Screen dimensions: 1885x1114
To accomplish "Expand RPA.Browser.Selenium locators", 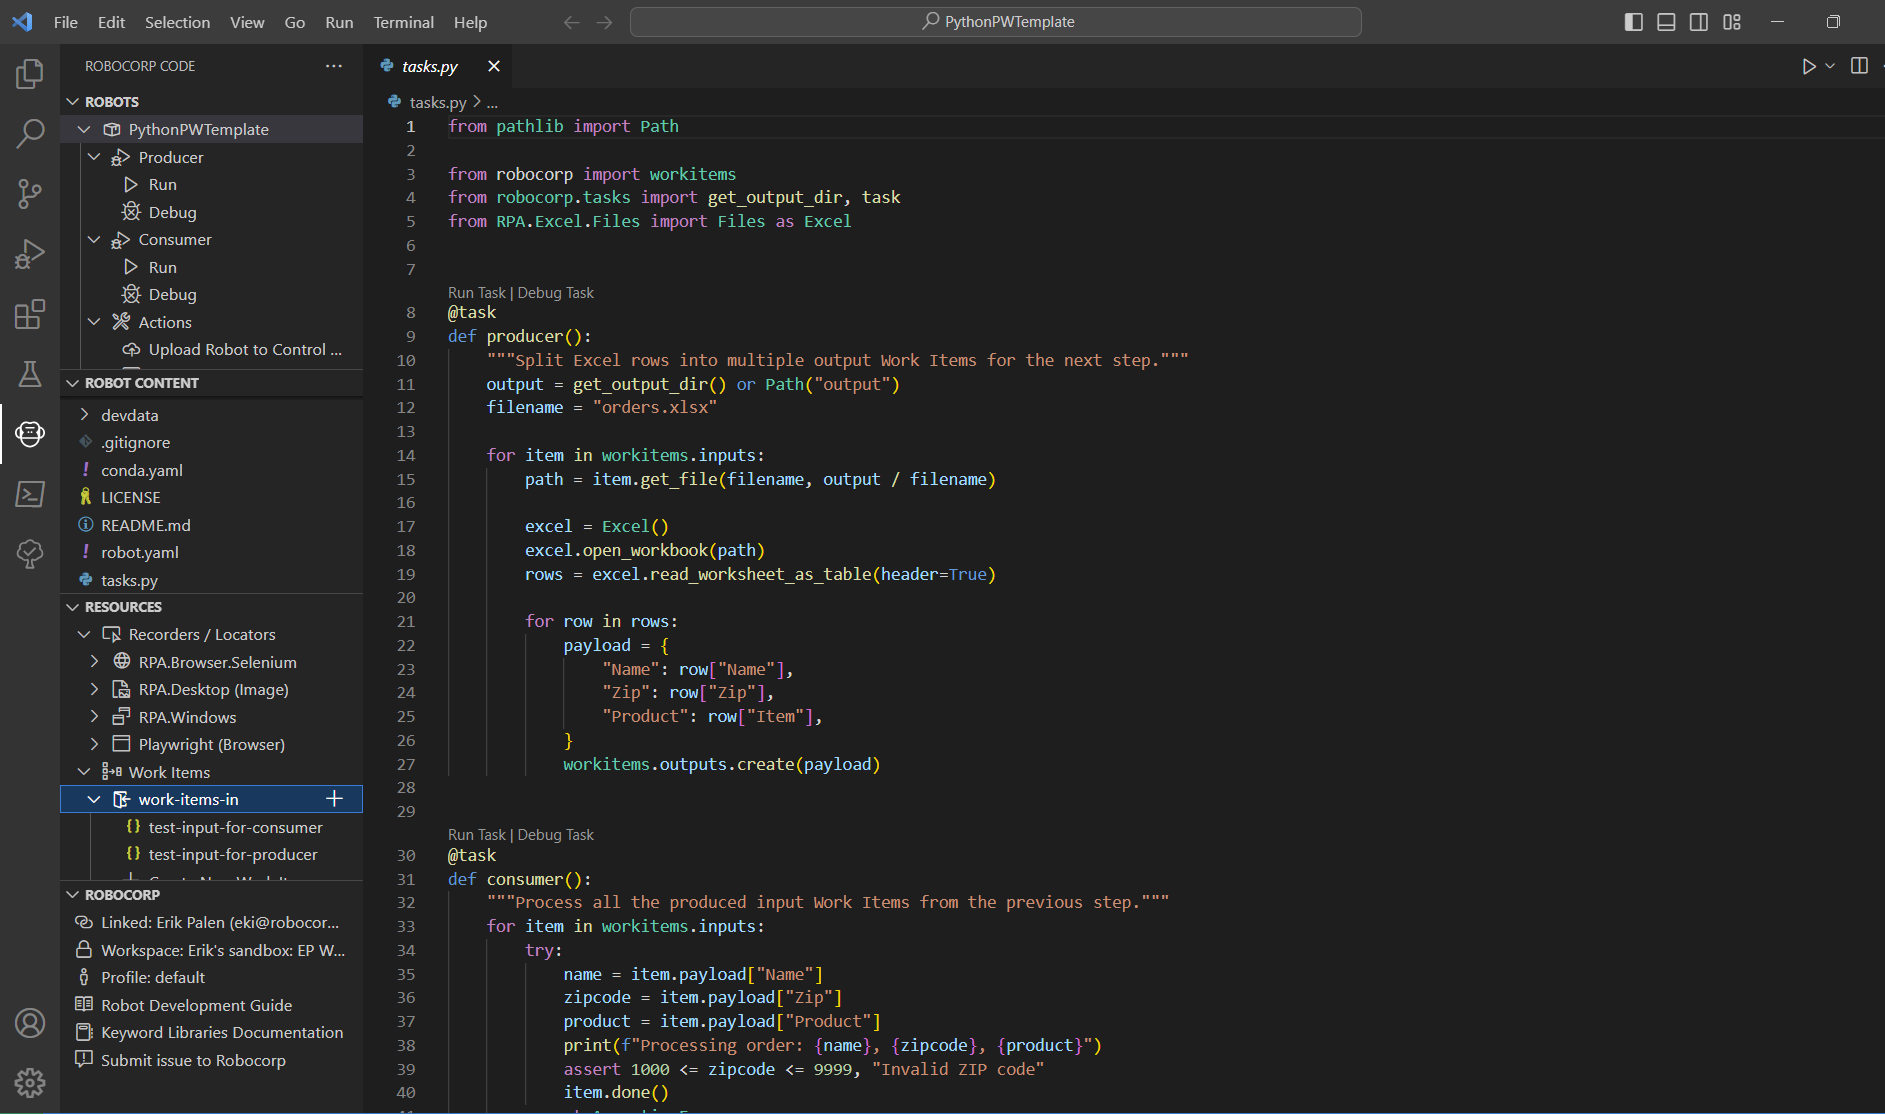I will point(95,662).
